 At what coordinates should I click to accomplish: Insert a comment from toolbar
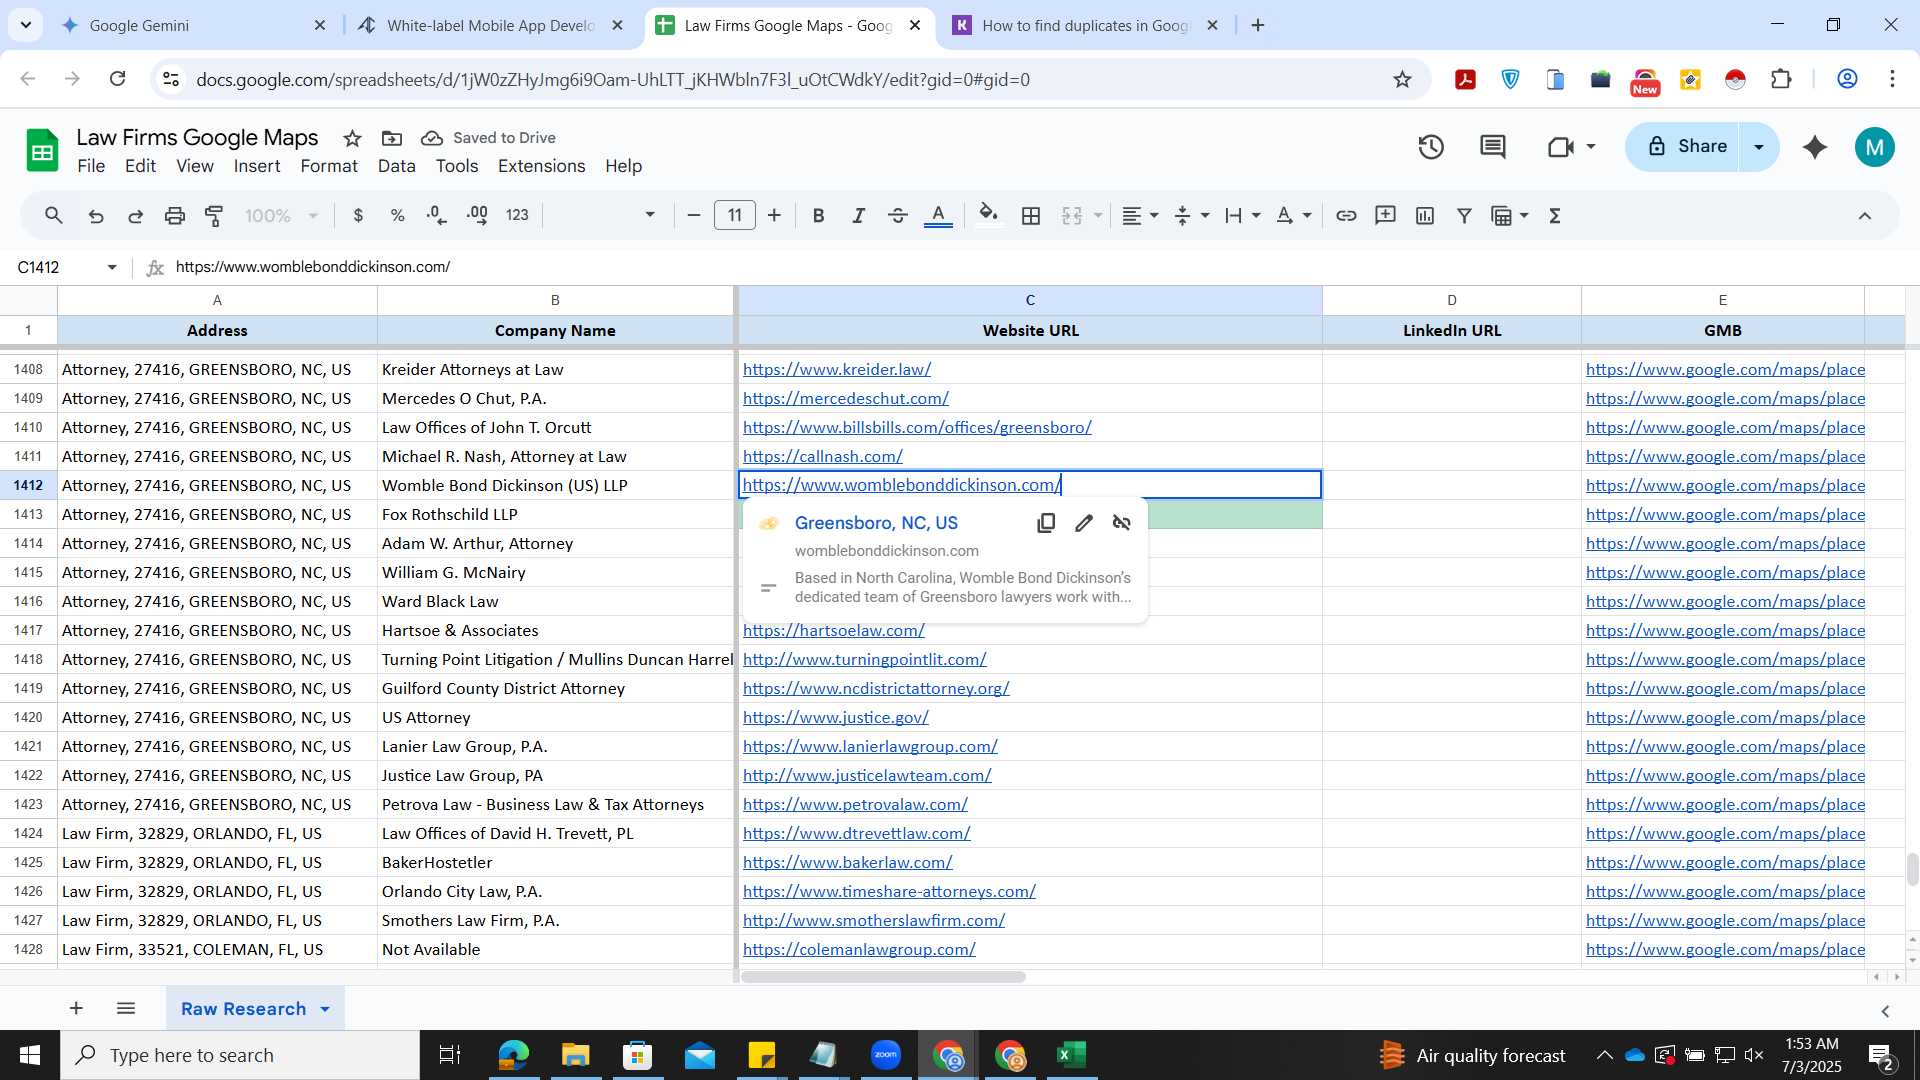pyautogui.click(x=1385, y=215)
